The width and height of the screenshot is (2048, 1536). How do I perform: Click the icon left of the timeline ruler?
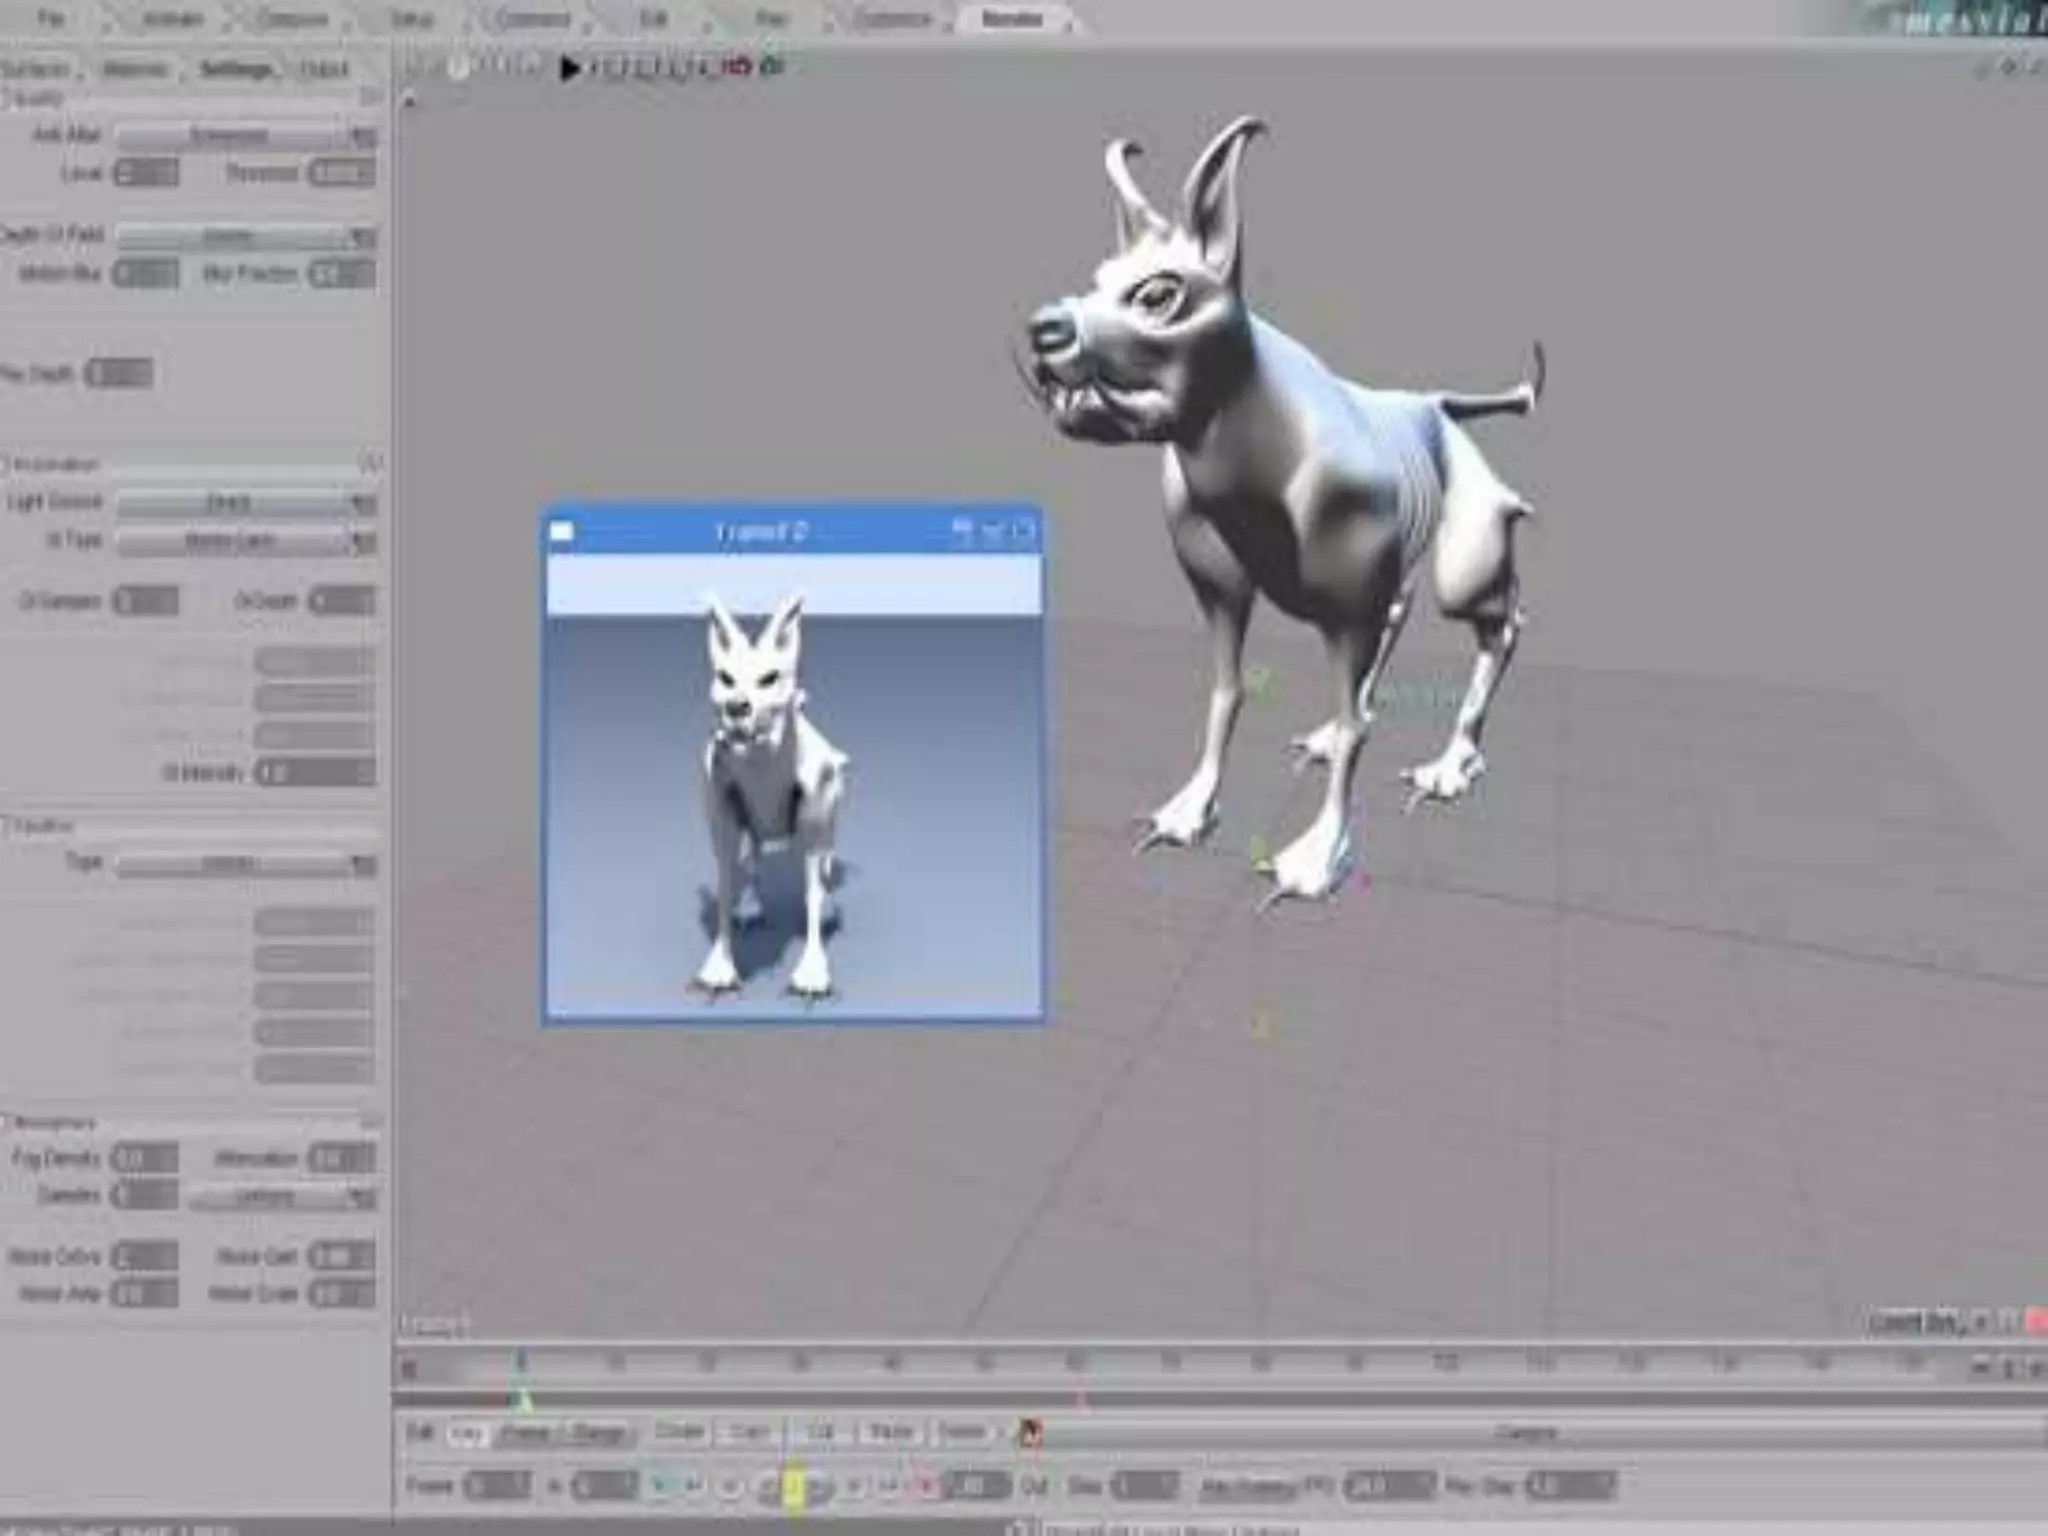pyautogui.click(x=408, y=1367)
